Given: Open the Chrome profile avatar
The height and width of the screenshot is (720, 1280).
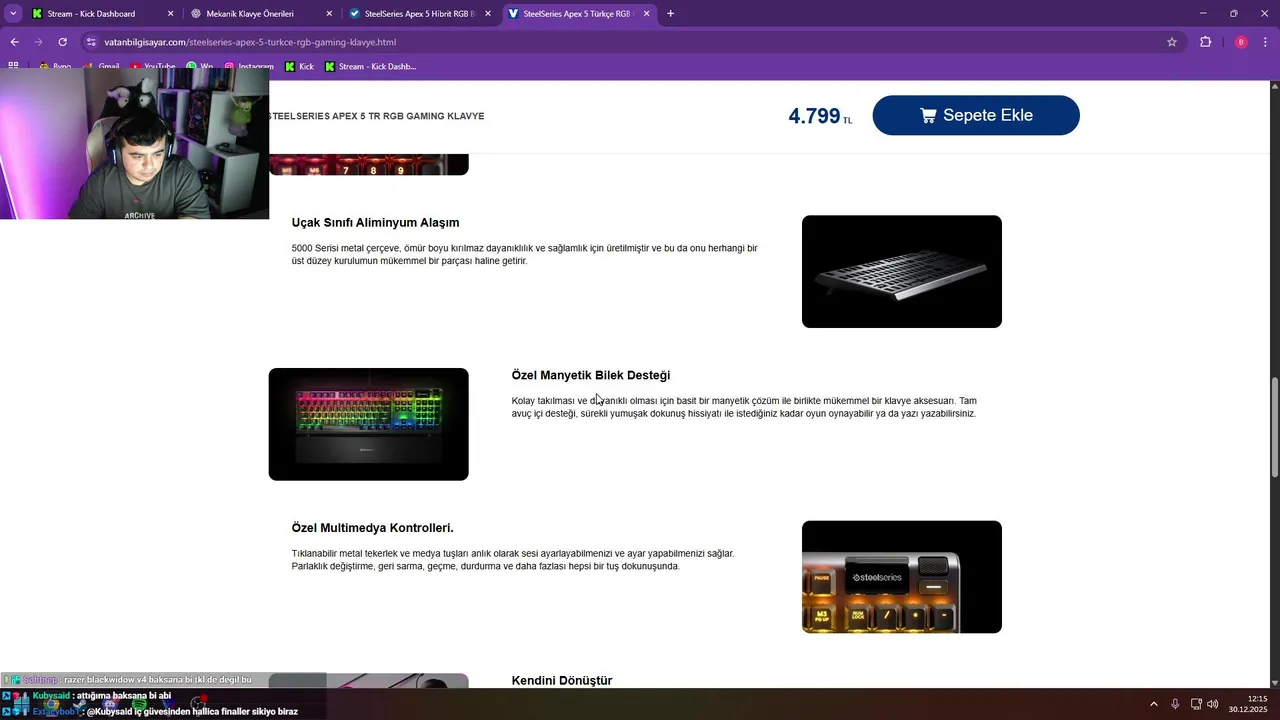Looking at the screenshot, I should 1241,42.
